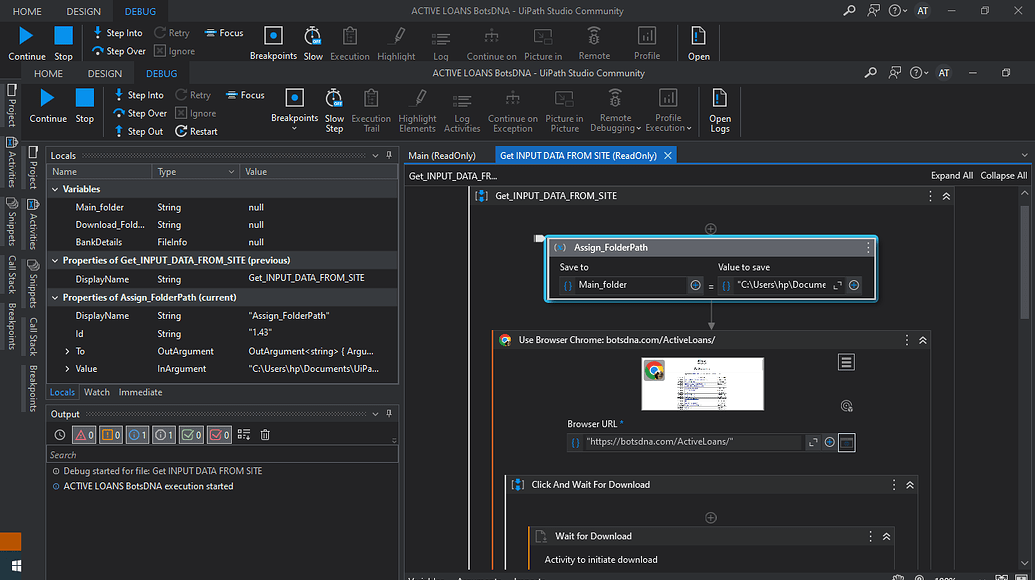Click the Slow Step icon
The image size is (1035, 580).
pos(334,98)
